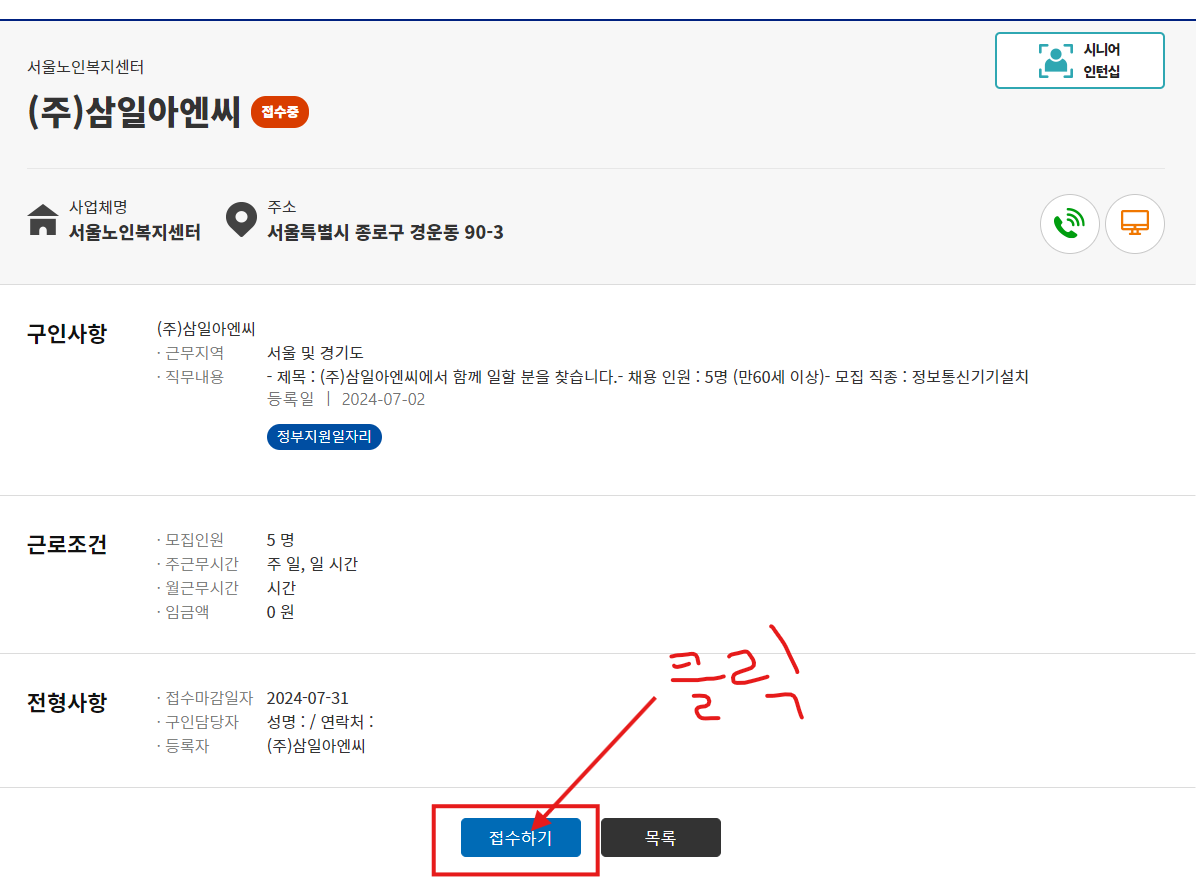The height and width of the screenshot is (877, 1198).
Task: Click the location pin icon beside 주소
Action: tap(241, 220)
